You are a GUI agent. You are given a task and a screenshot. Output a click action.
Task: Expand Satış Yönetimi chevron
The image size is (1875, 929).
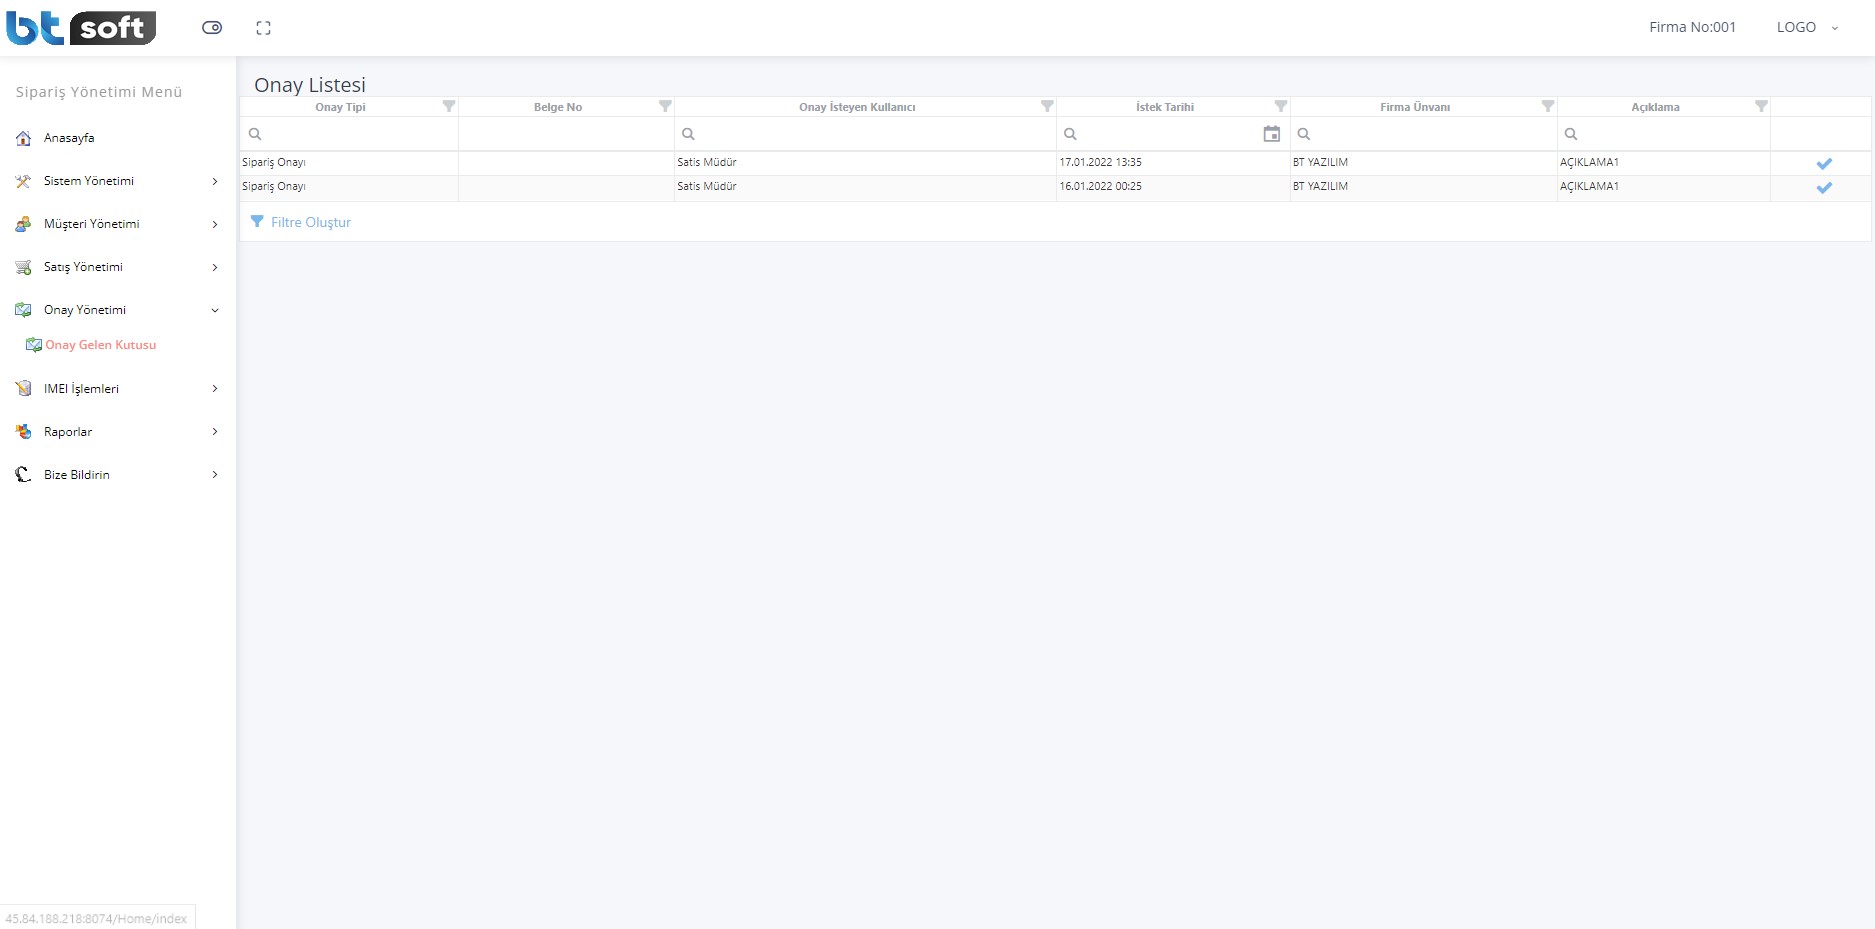215,267
